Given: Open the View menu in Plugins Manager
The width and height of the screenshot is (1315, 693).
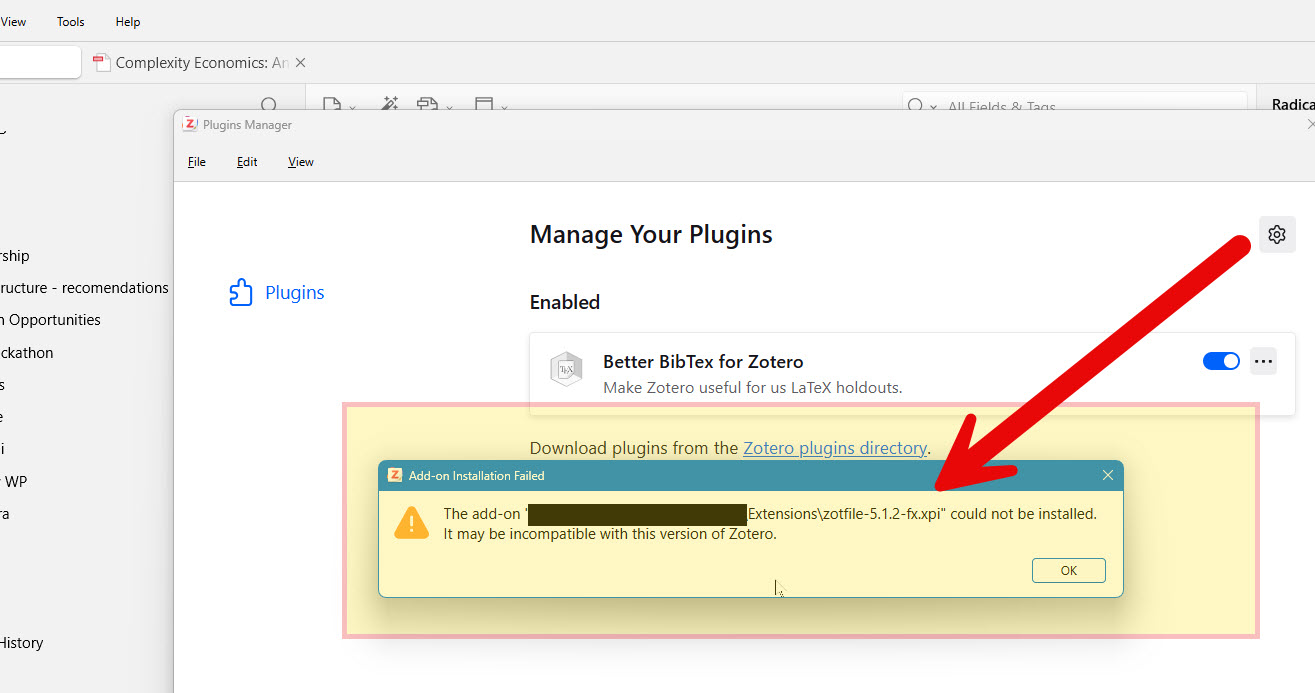Looking at the screenshot, I should [301, 162].
